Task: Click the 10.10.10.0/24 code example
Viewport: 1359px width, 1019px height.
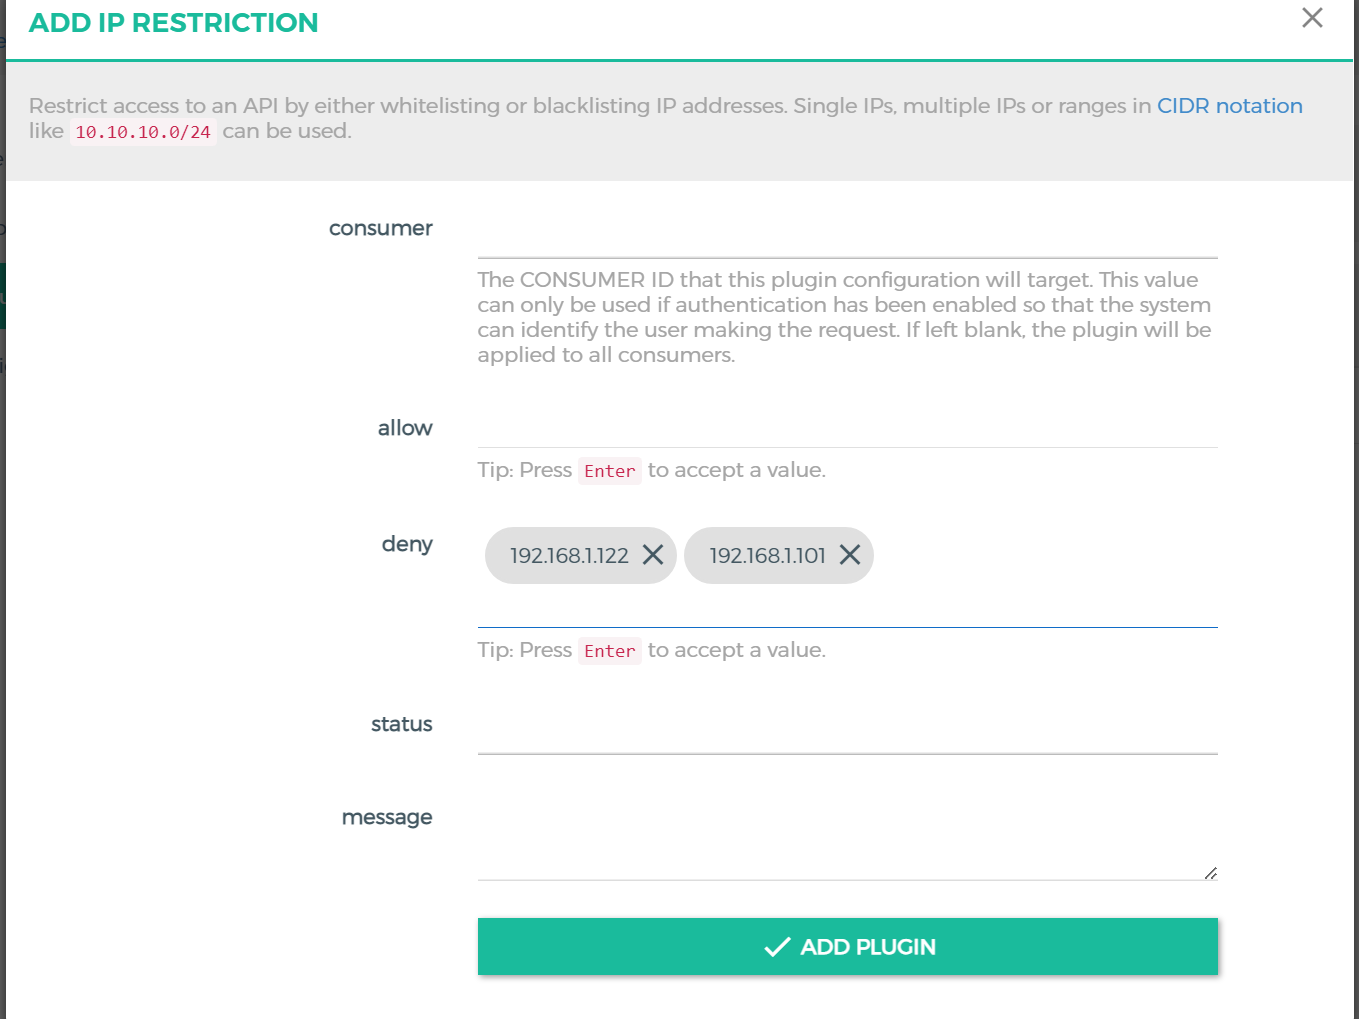Action: point(143,132)
